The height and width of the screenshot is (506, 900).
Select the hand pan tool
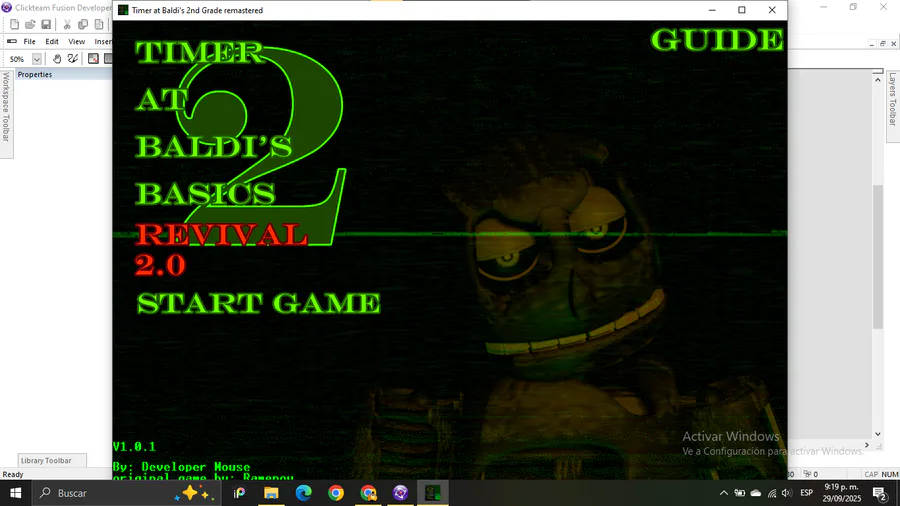coord(57,59)
